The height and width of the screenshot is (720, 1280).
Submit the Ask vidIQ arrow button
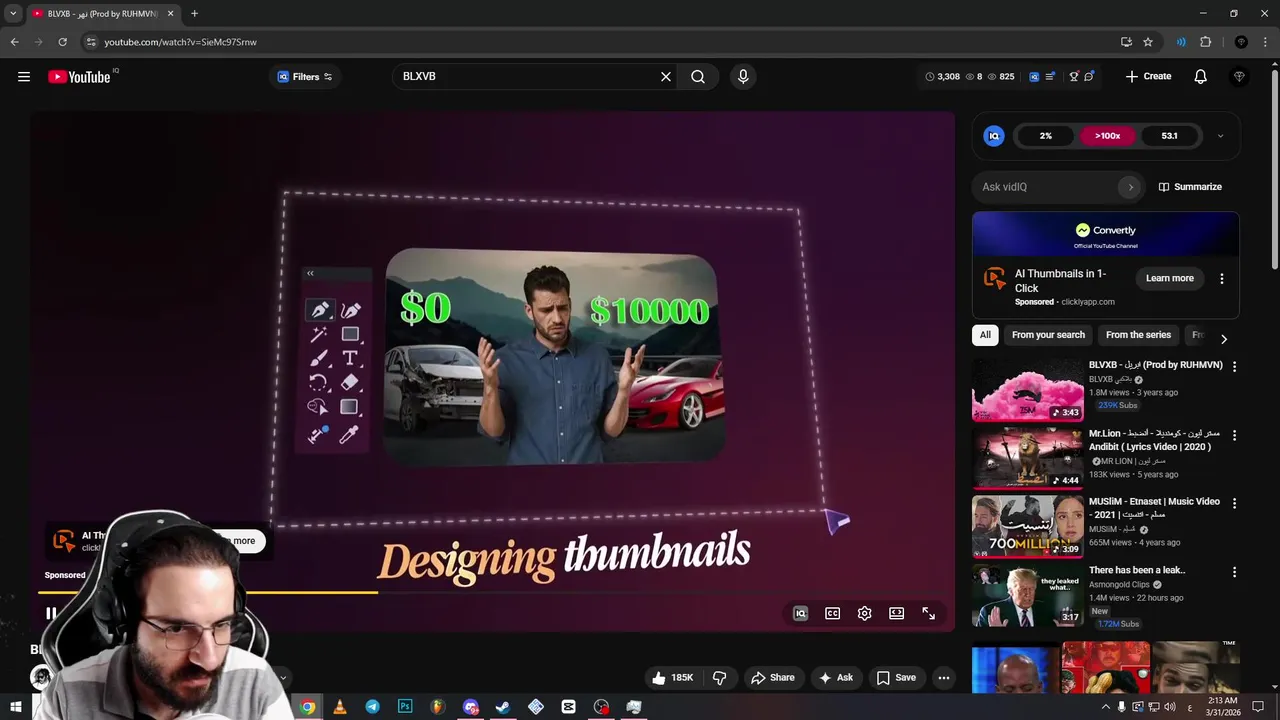coord(1131,187)
